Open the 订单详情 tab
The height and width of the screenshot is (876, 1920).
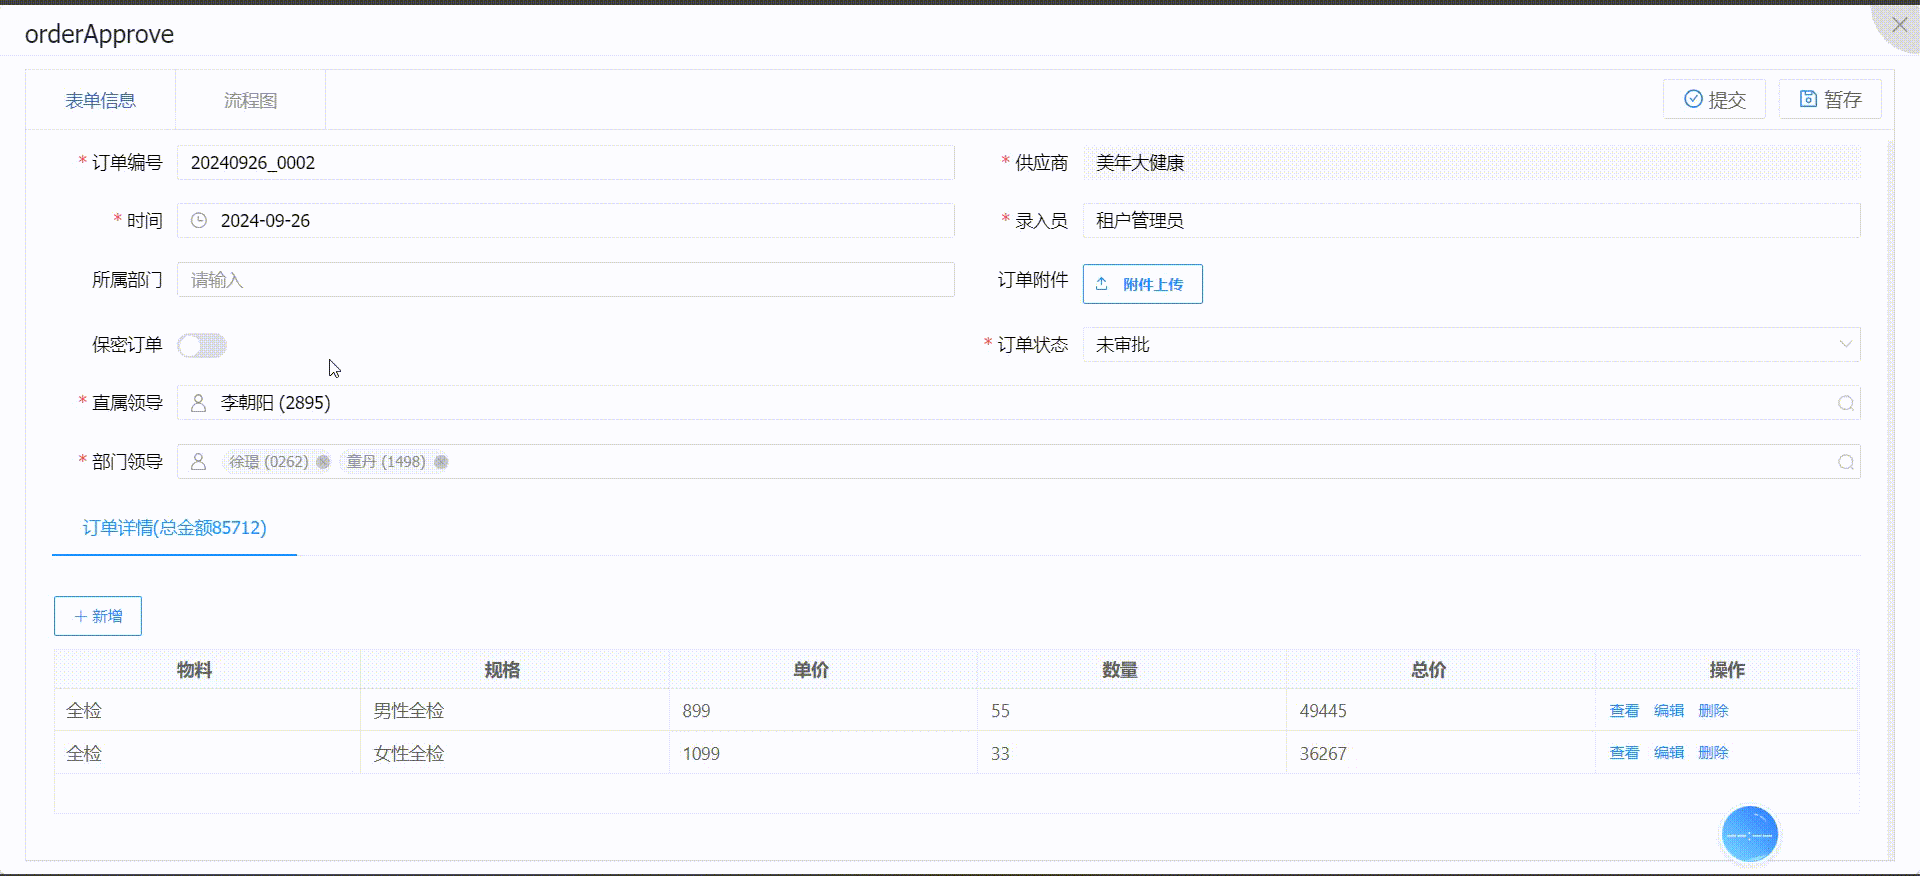tap(174, 528)
